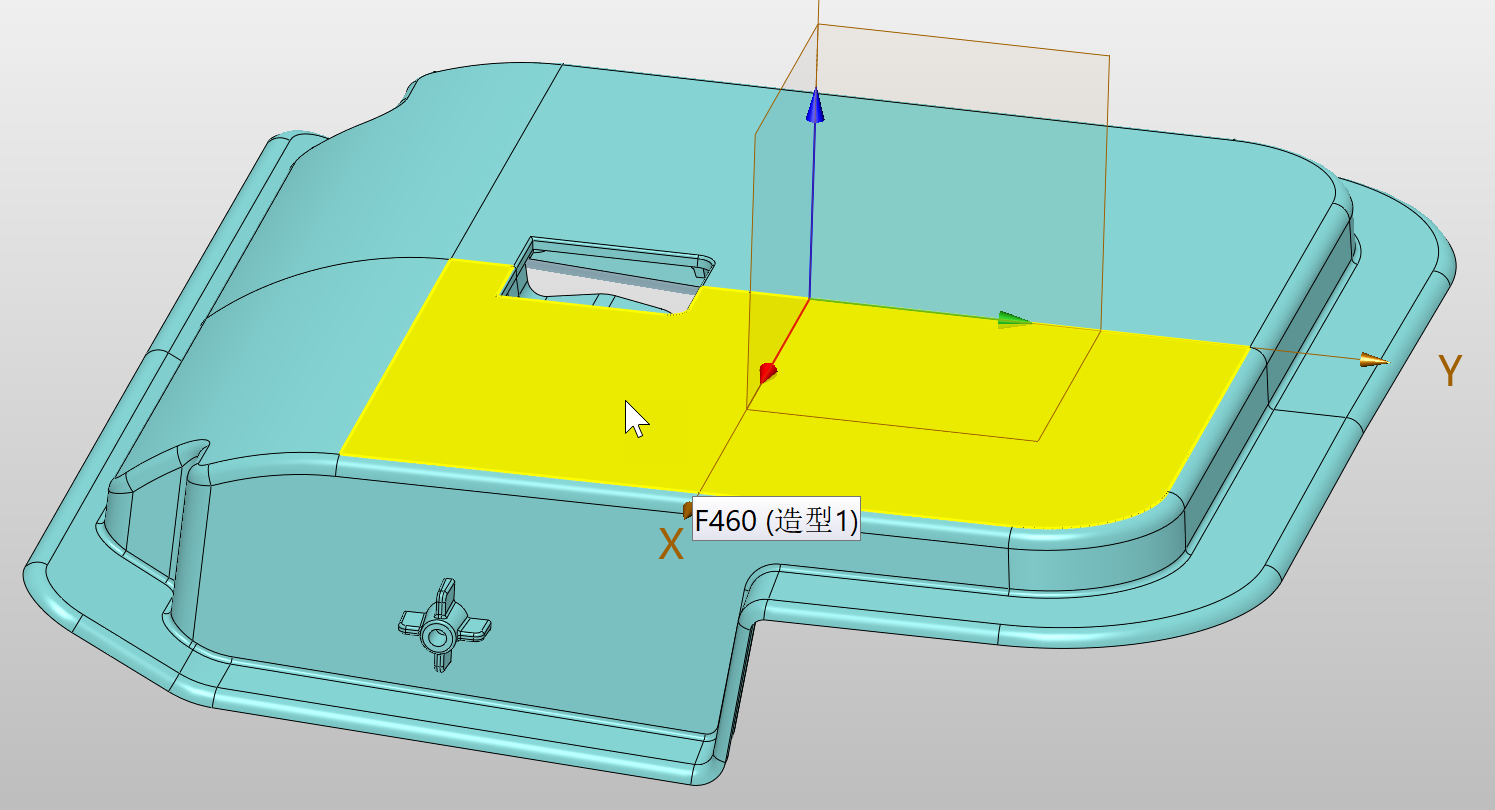This screenshot has height=810, width=1495.
Task: Click the blue Z-axis arrow
Action: [x=816, y=106]
